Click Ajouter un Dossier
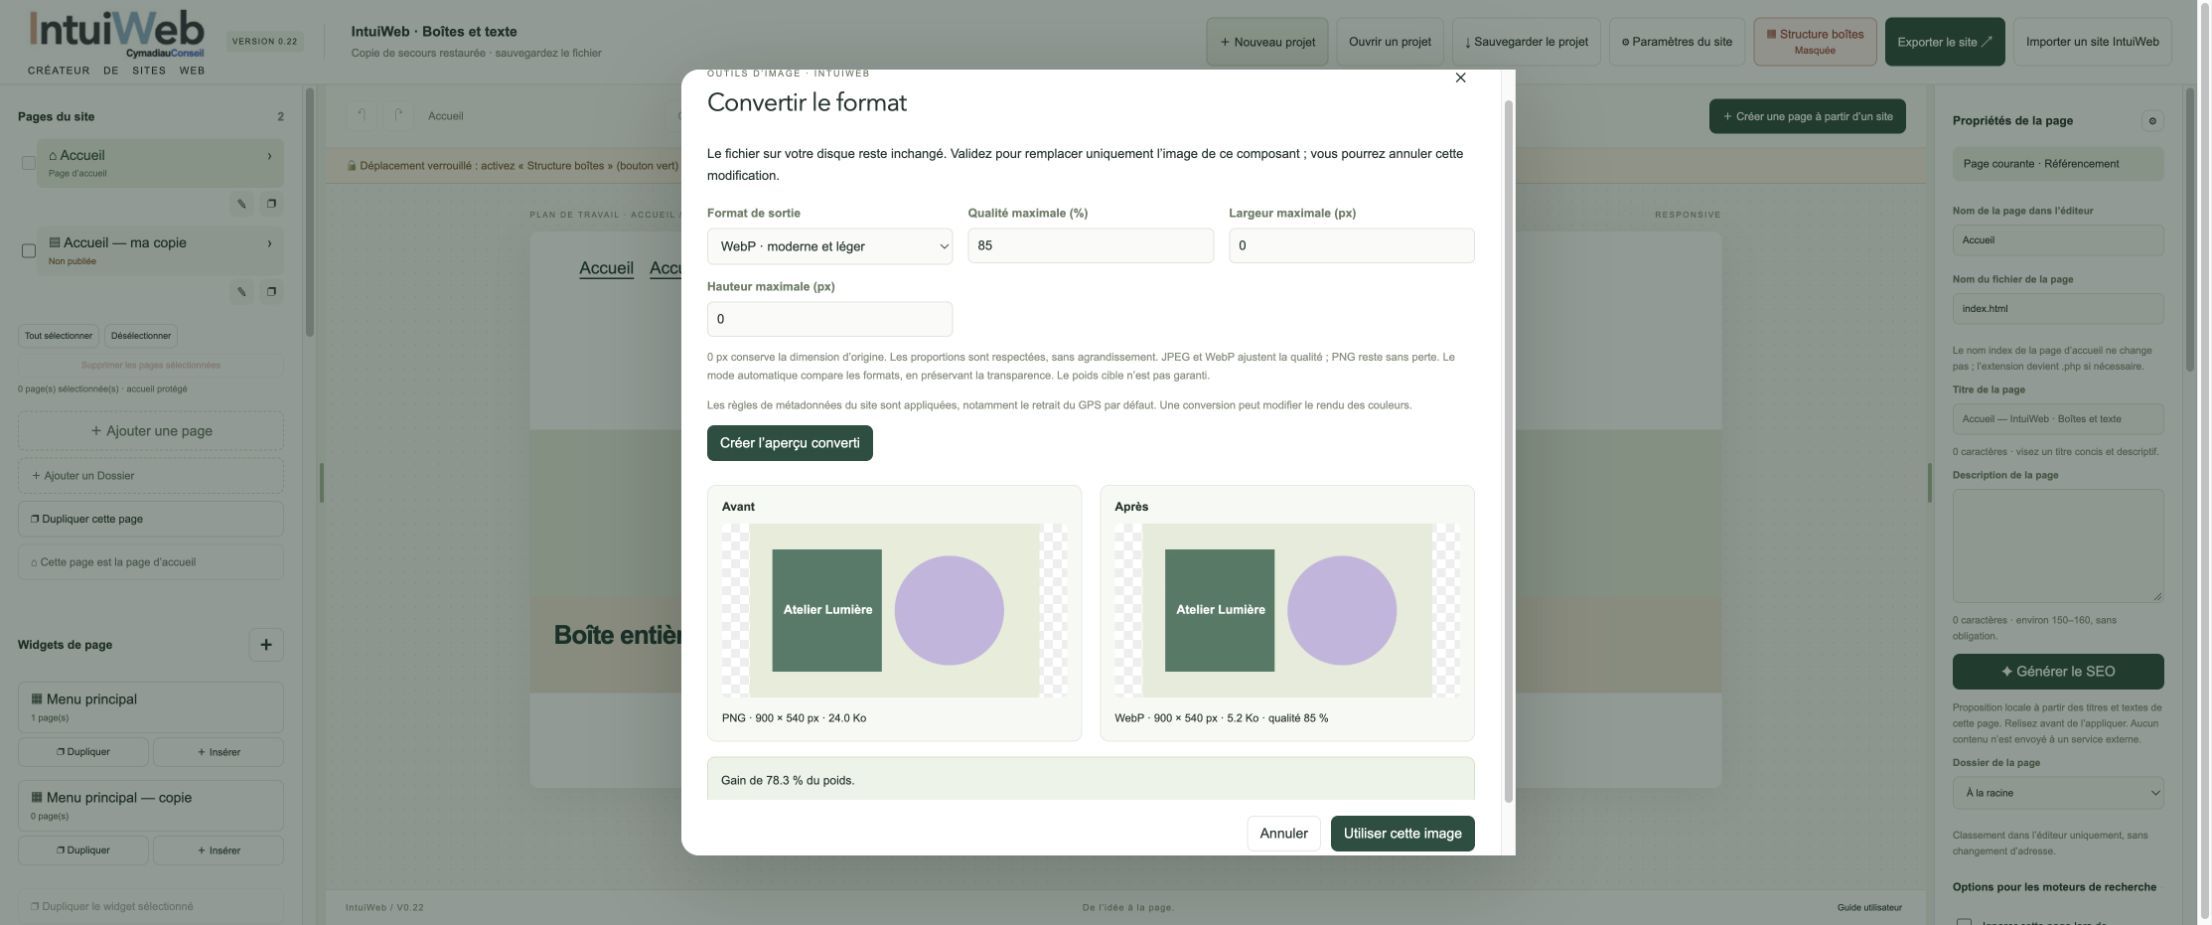 [151, 476]
